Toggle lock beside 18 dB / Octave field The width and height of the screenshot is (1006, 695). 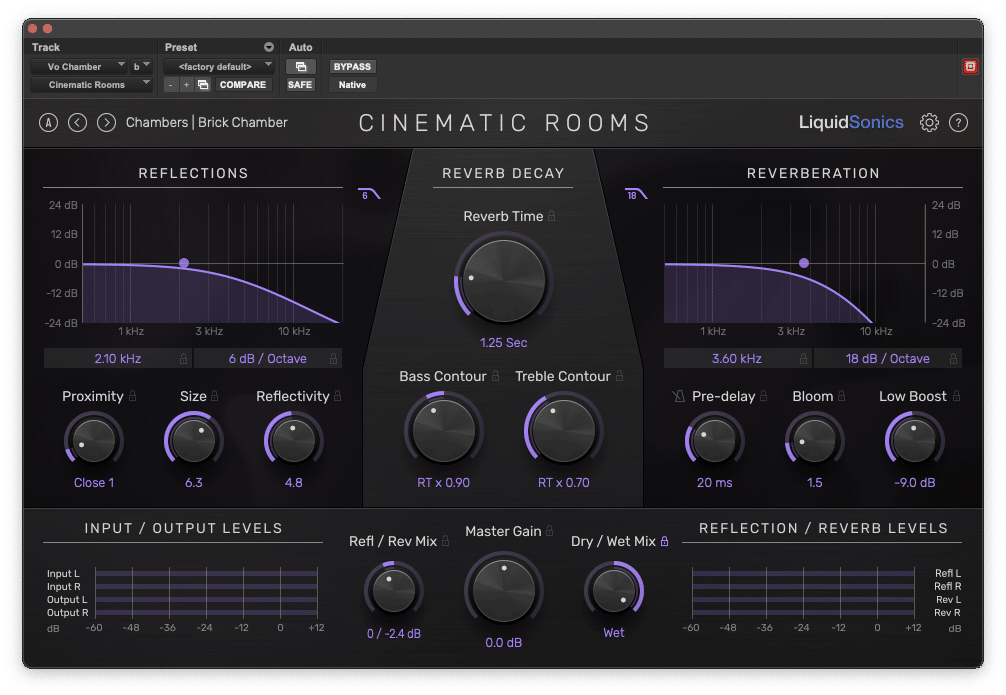953,358
